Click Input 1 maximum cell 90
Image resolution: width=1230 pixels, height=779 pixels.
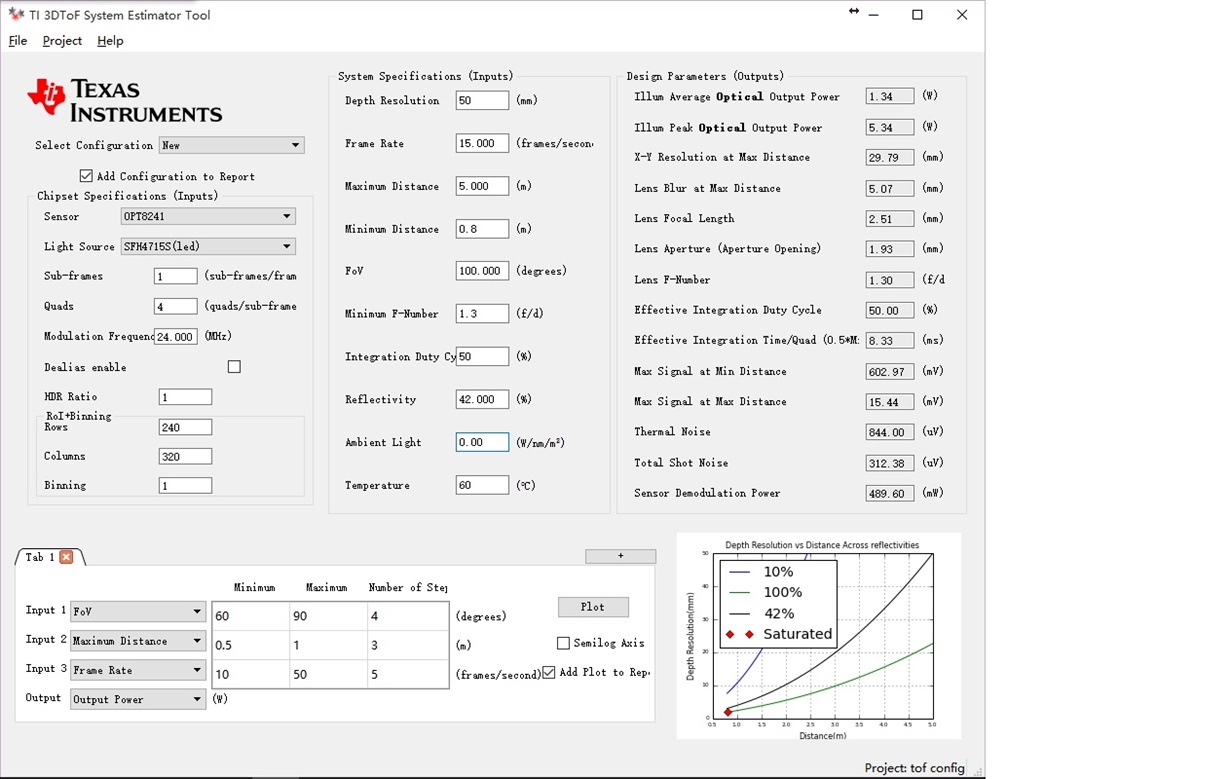329,616
